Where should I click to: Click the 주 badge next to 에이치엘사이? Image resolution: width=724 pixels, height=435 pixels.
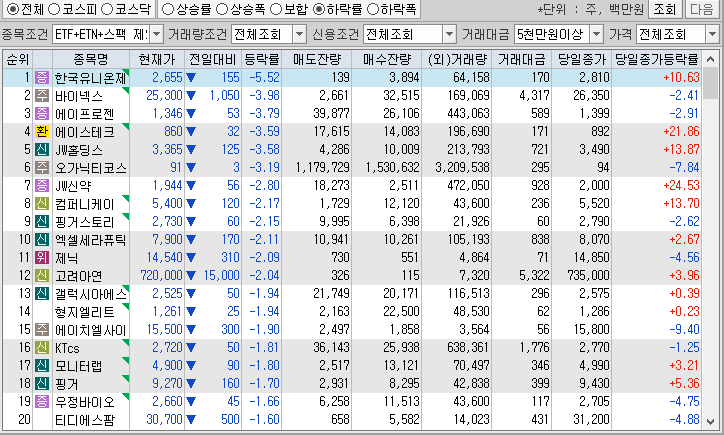[42, 330]
